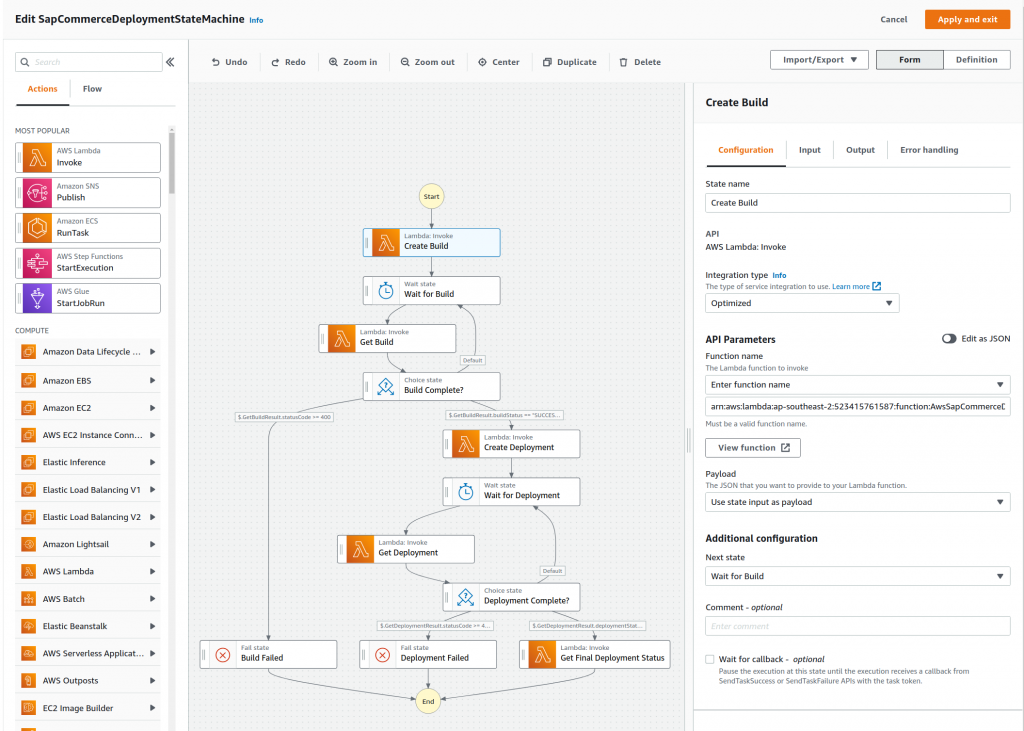Click the Center canvas toolbar icon

click(498, 61)
